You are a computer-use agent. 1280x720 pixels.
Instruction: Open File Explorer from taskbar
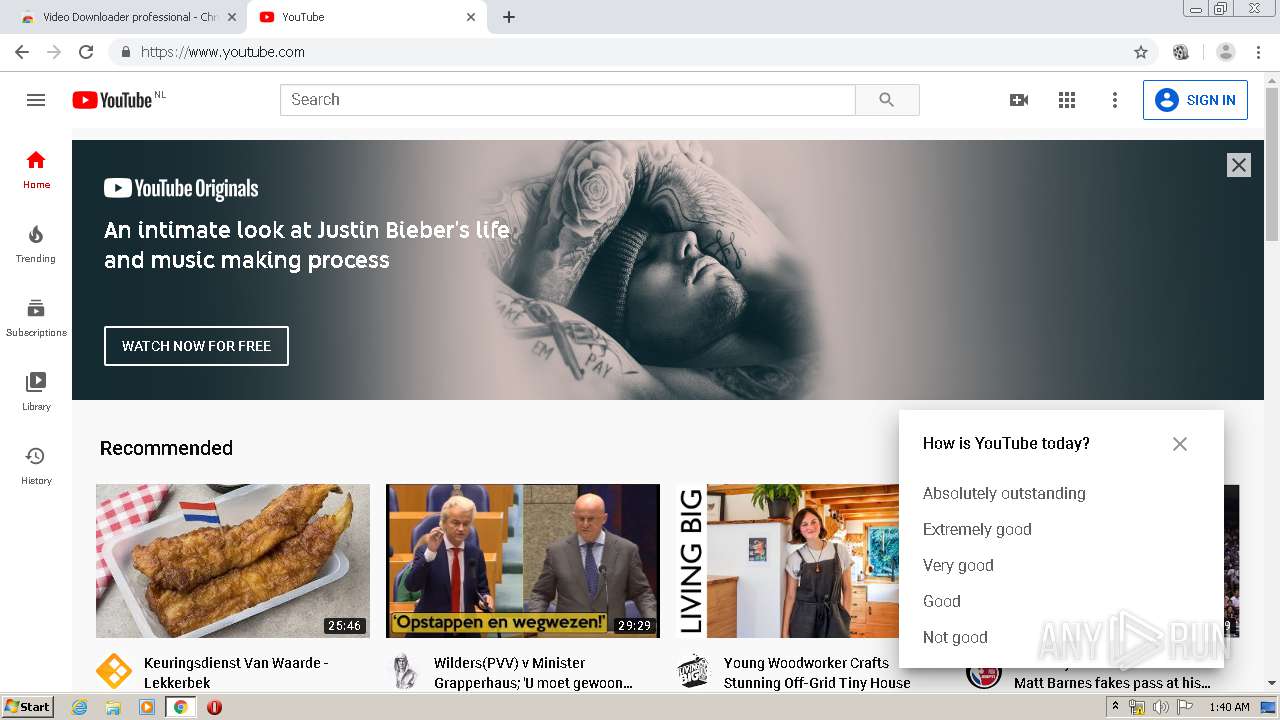click(x=113, y=707)
